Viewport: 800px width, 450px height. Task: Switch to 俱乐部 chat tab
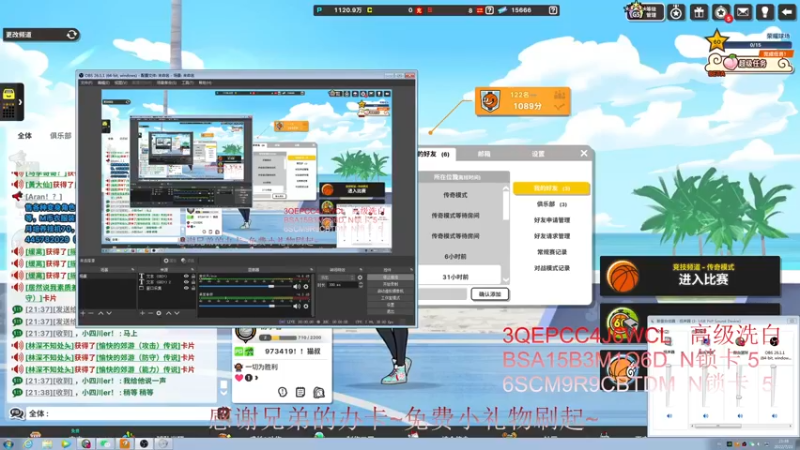point(60,136)
